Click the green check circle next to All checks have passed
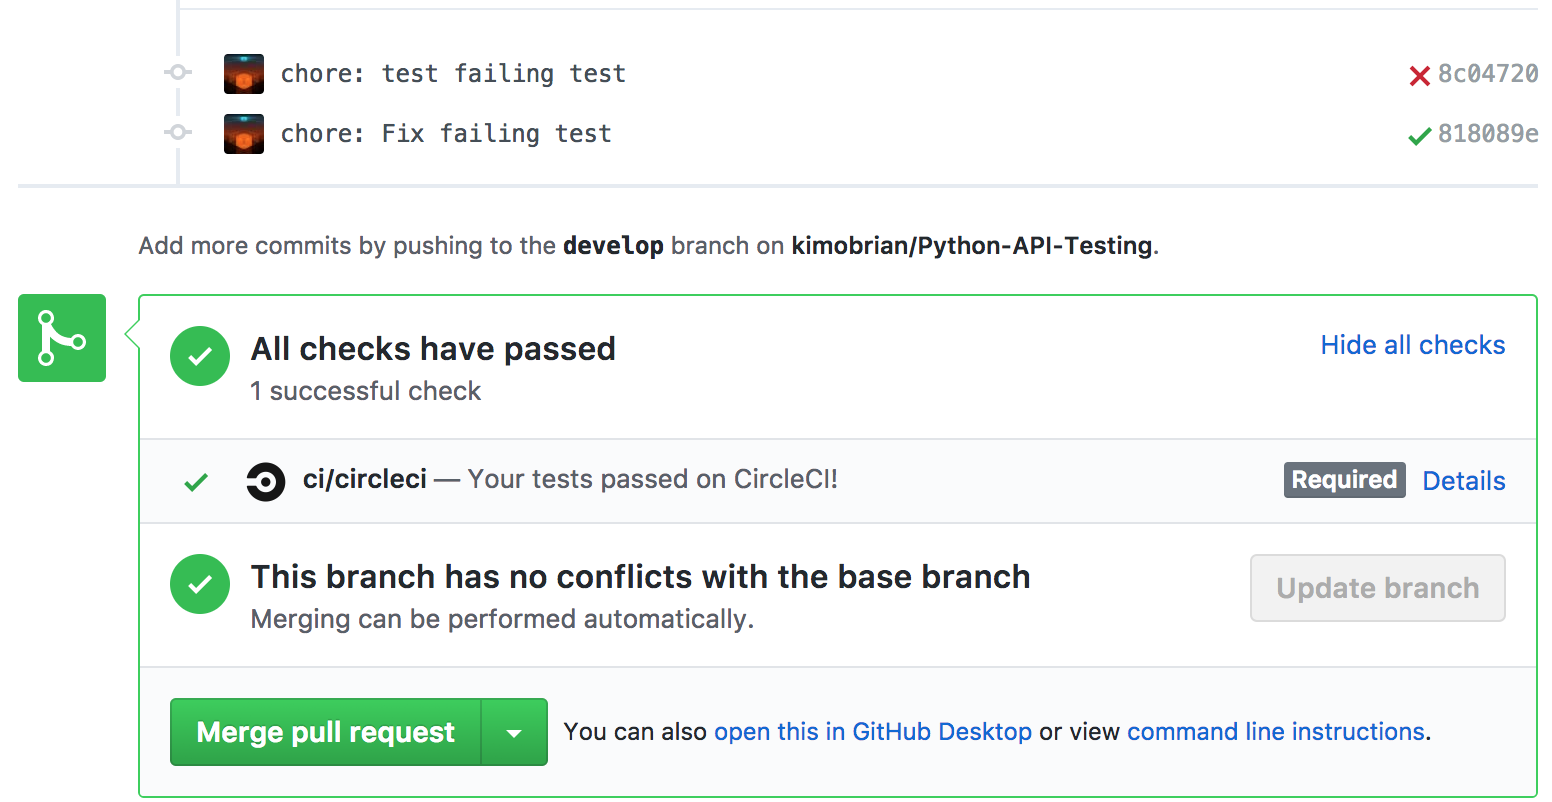 (200, 356)
